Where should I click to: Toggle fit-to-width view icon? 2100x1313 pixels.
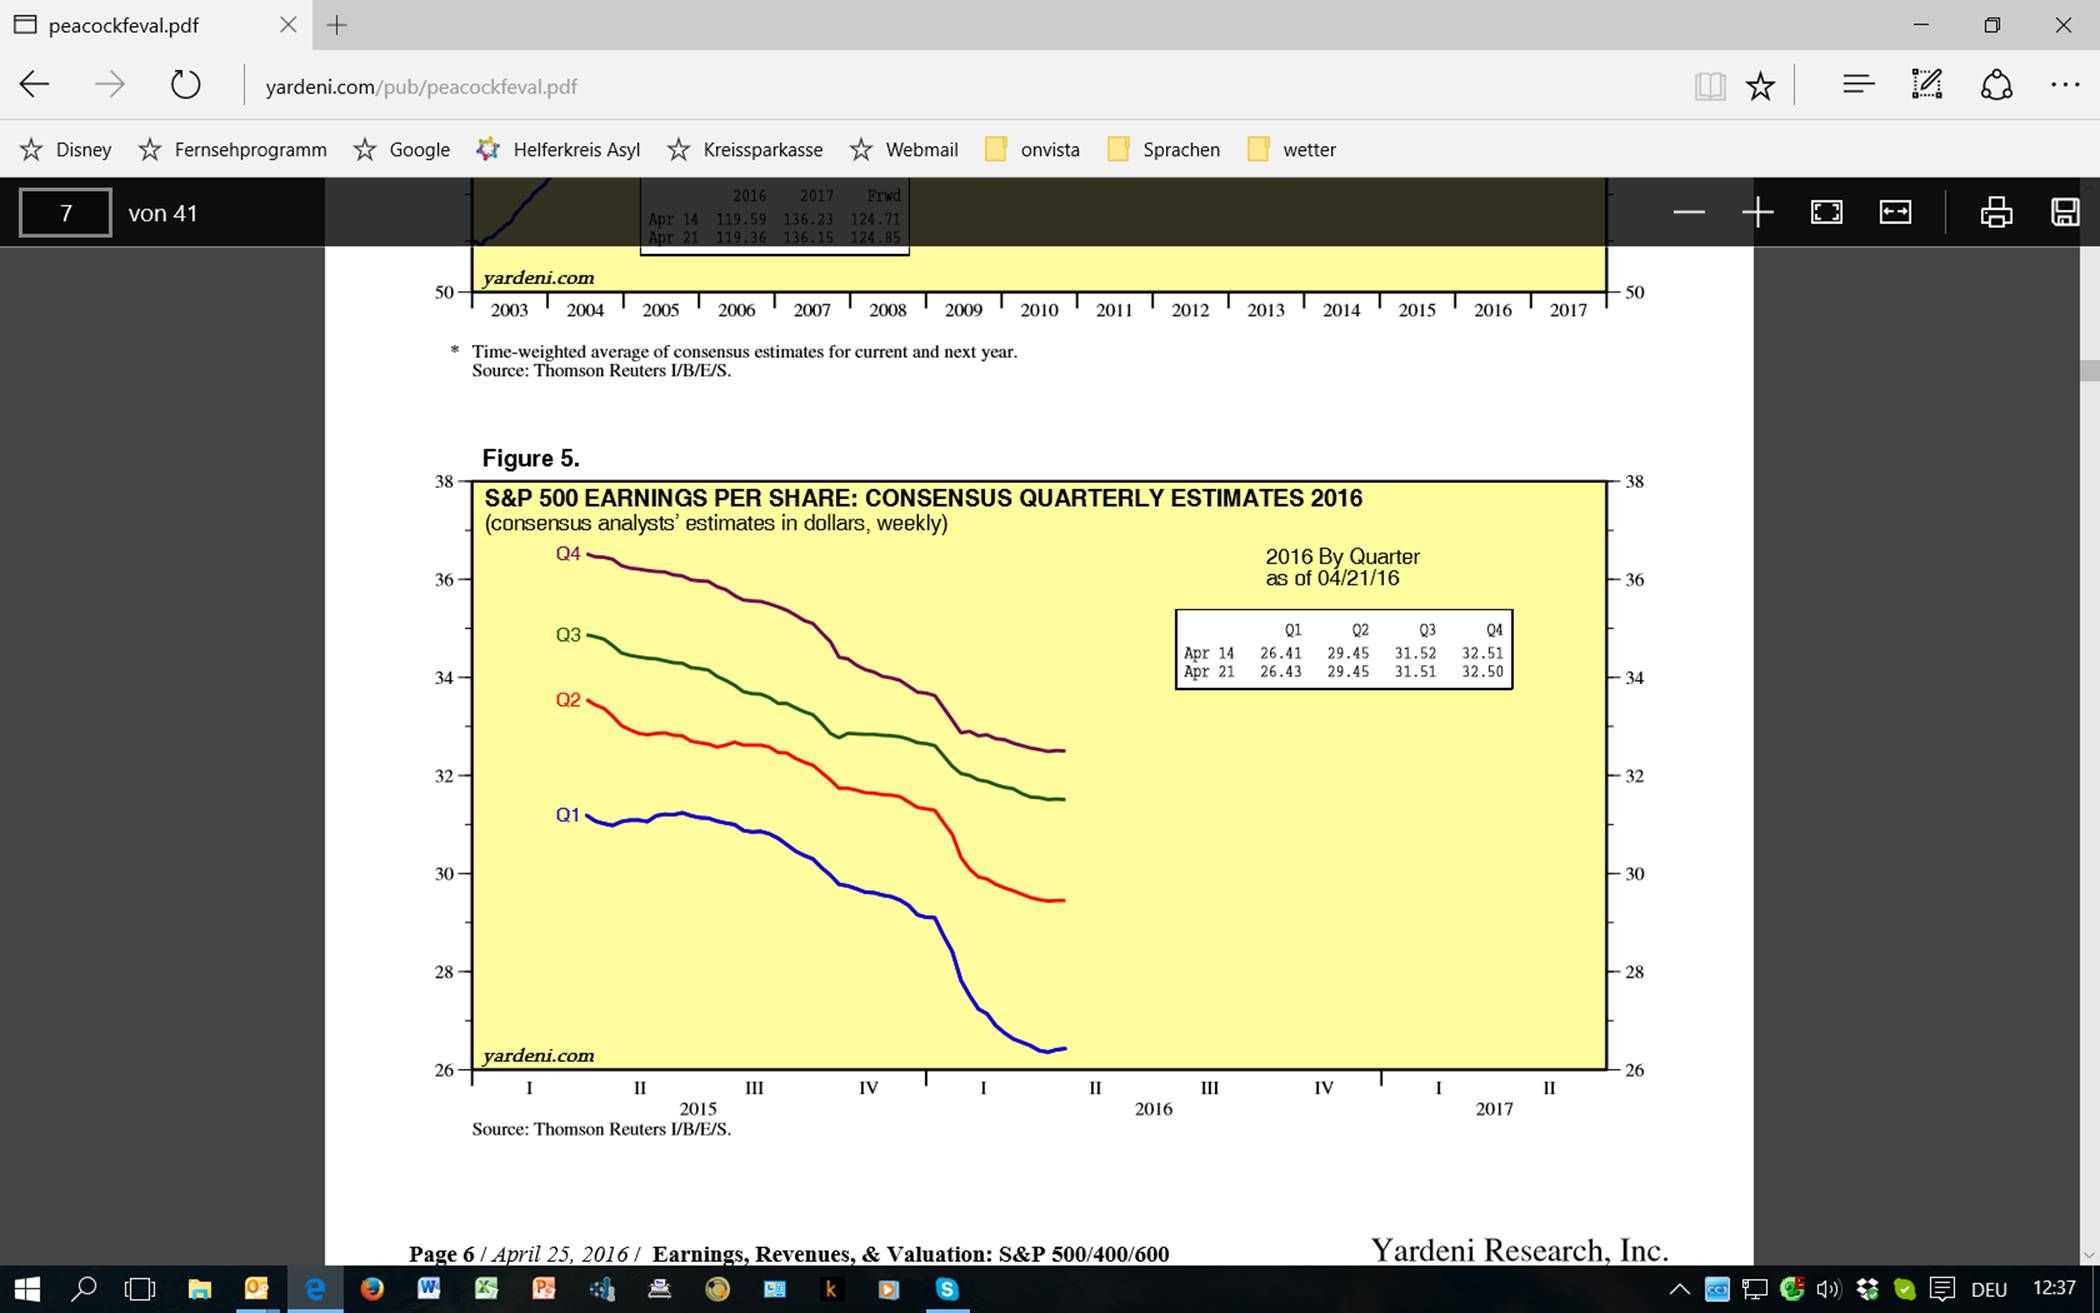[1895, 212]
